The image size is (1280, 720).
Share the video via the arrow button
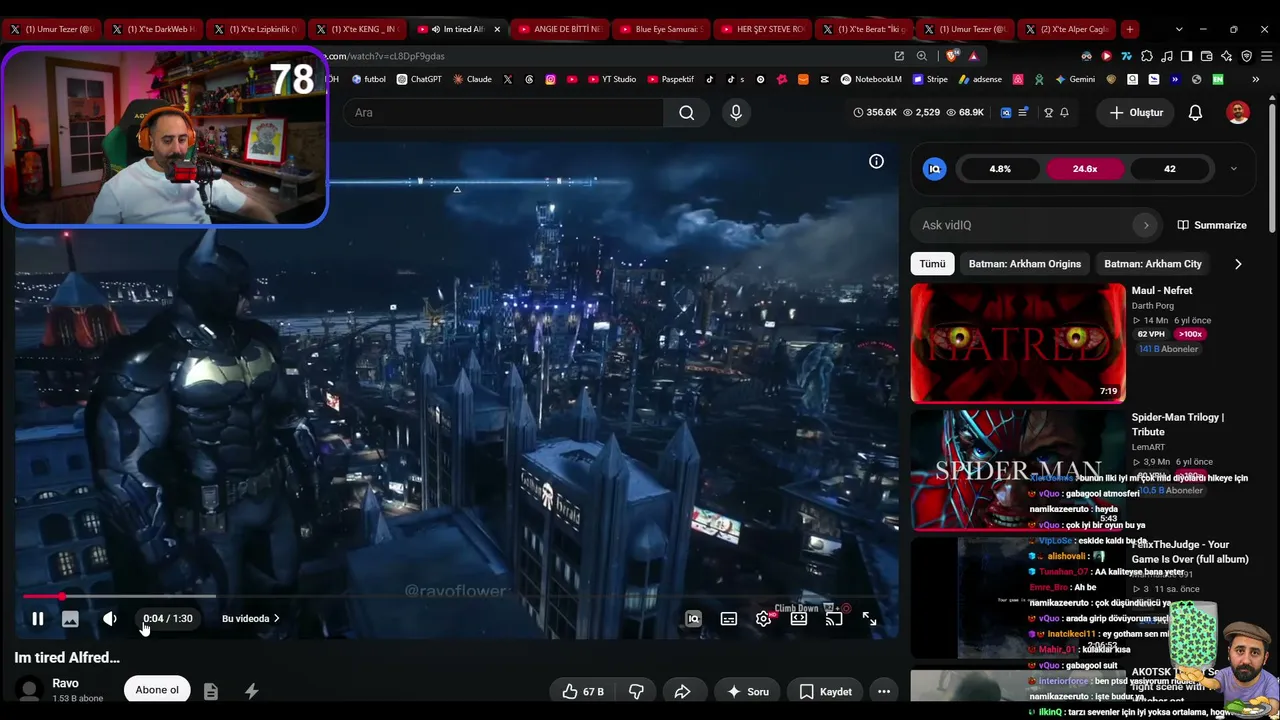pyautogui.click(x=683, y=691)
